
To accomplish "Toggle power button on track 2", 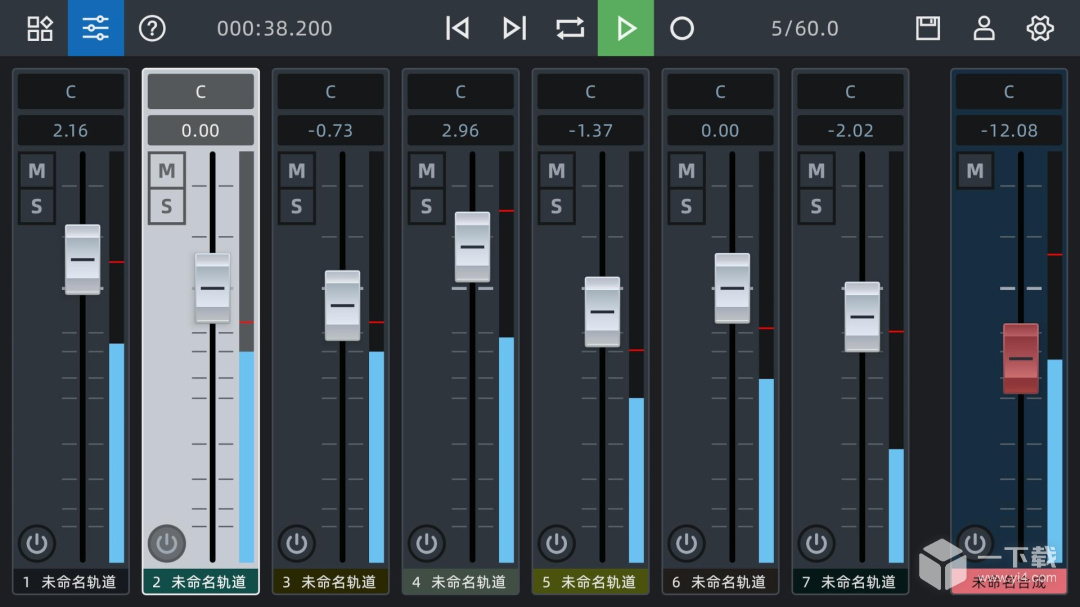I will point(167,544).
